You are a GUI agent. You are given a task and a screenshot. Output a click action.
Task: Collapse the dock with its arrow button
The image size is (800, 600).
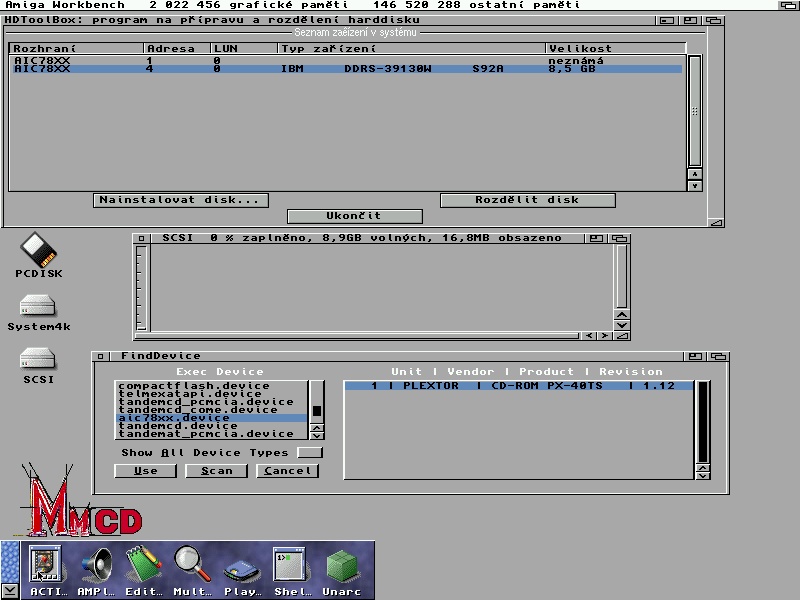point(9,590)
